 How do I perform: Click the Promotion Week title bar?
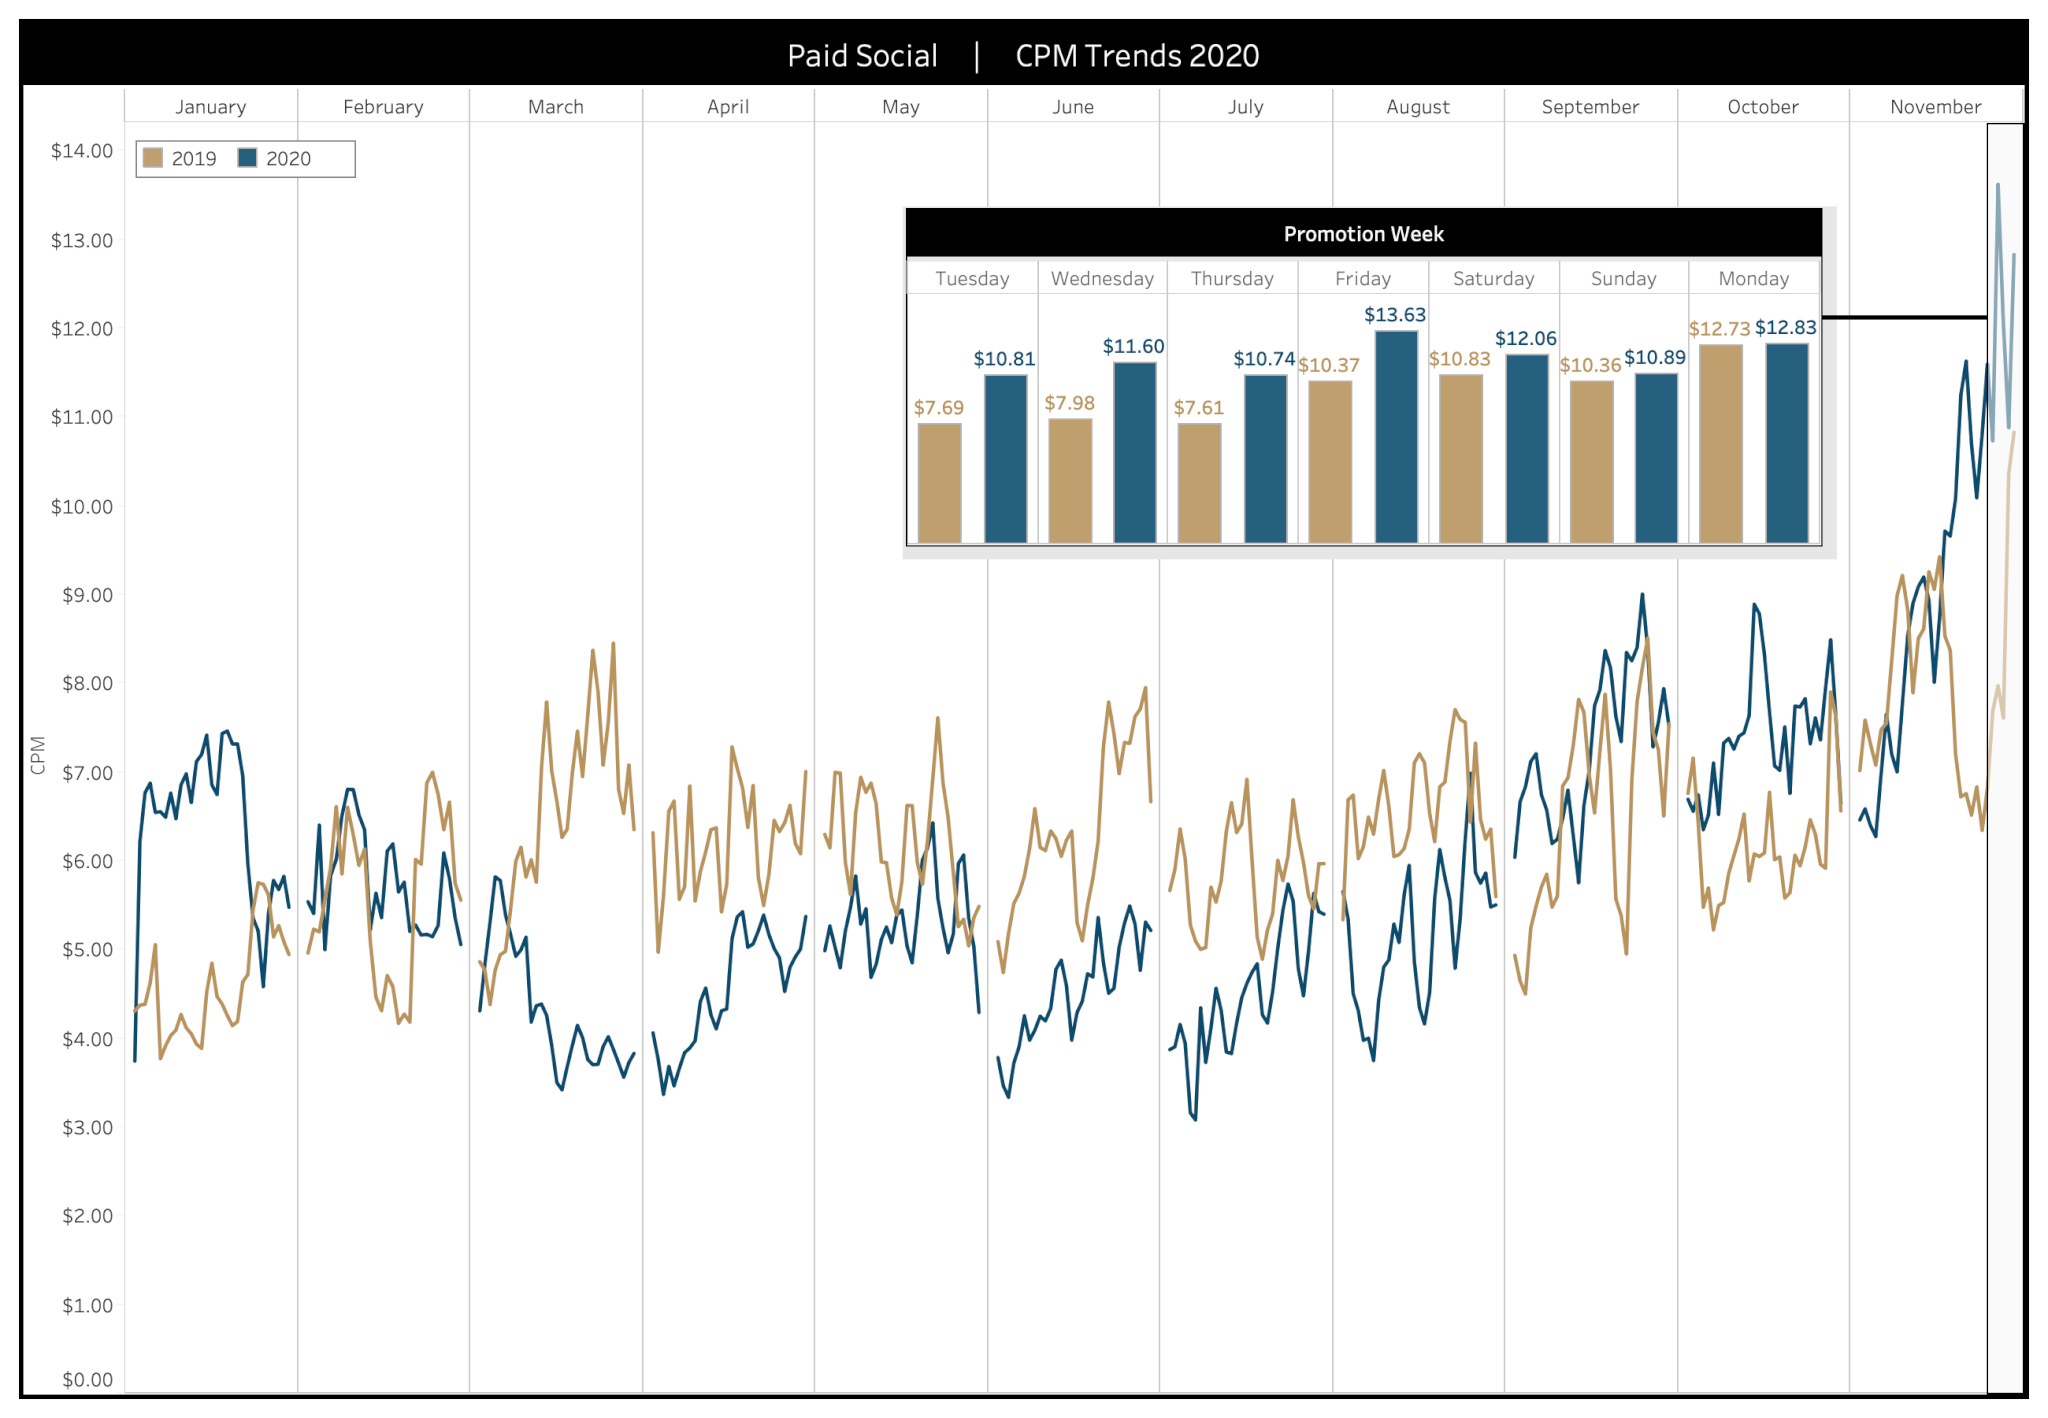pyautogui.click(x=1364, y=233)
